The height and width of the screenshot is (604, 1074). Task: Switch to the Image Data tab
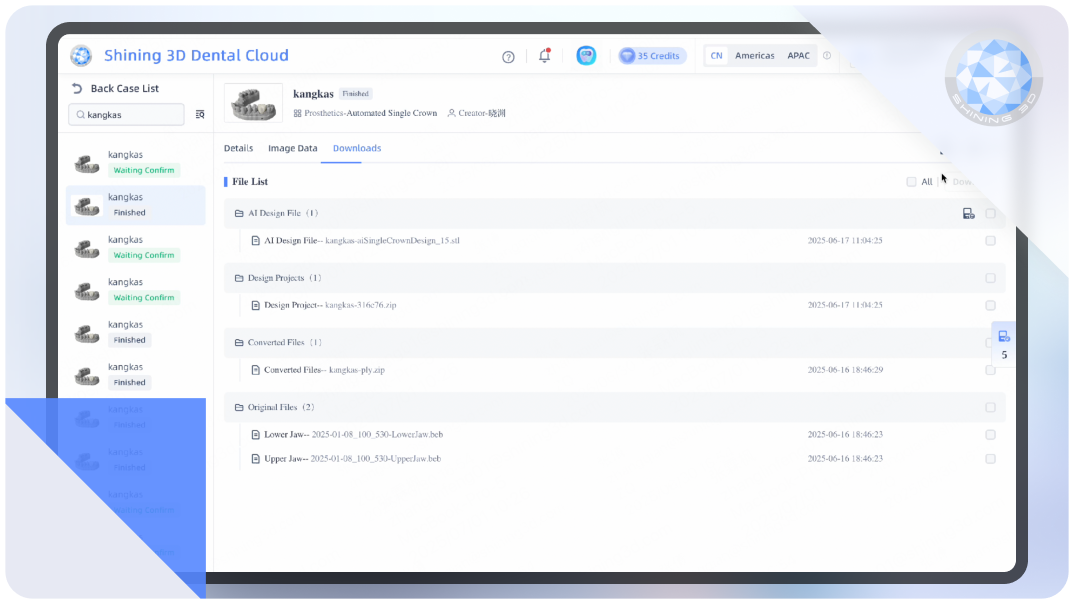293,148
